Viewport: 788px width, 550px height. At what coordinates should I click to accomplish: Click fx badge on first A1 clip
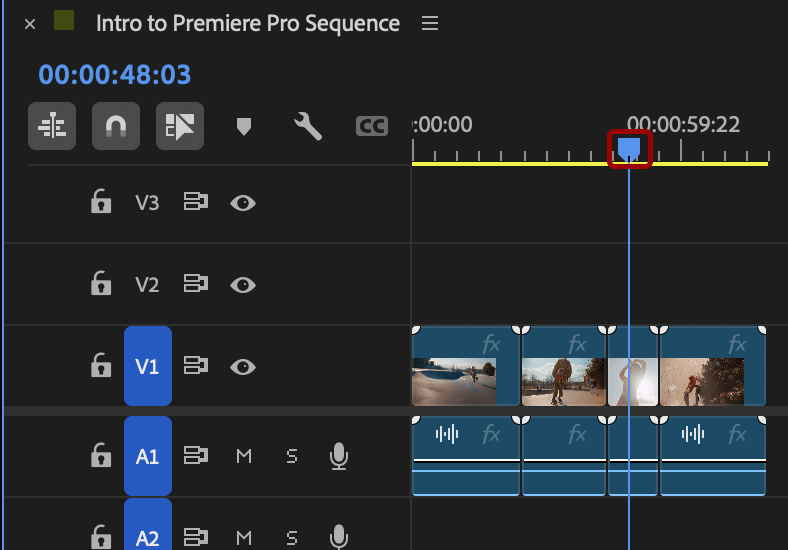491,434
